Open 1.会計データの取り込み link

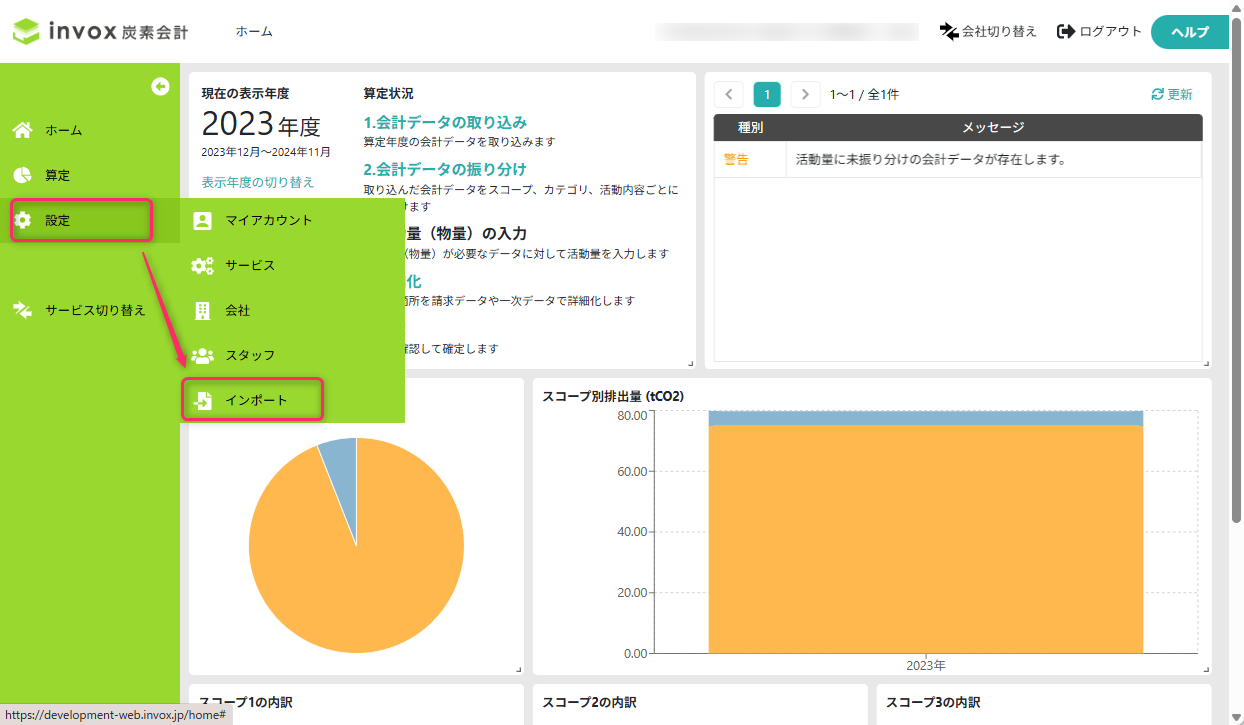[444, 123]
